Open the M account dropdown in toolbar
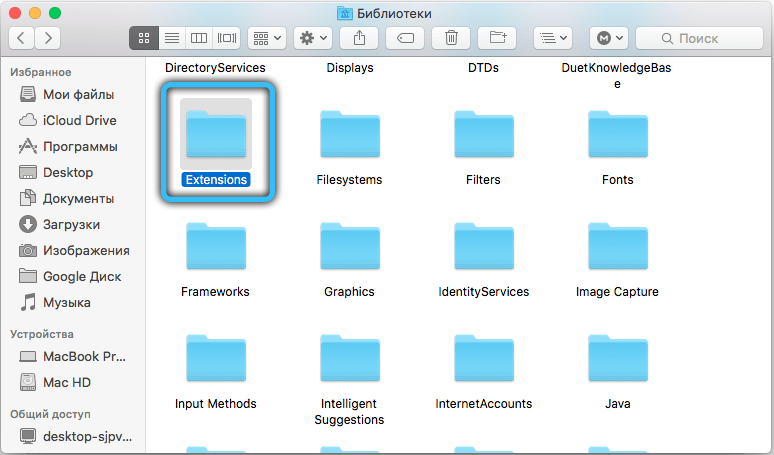The image size is (774, 455). click(x=609, y=38)
